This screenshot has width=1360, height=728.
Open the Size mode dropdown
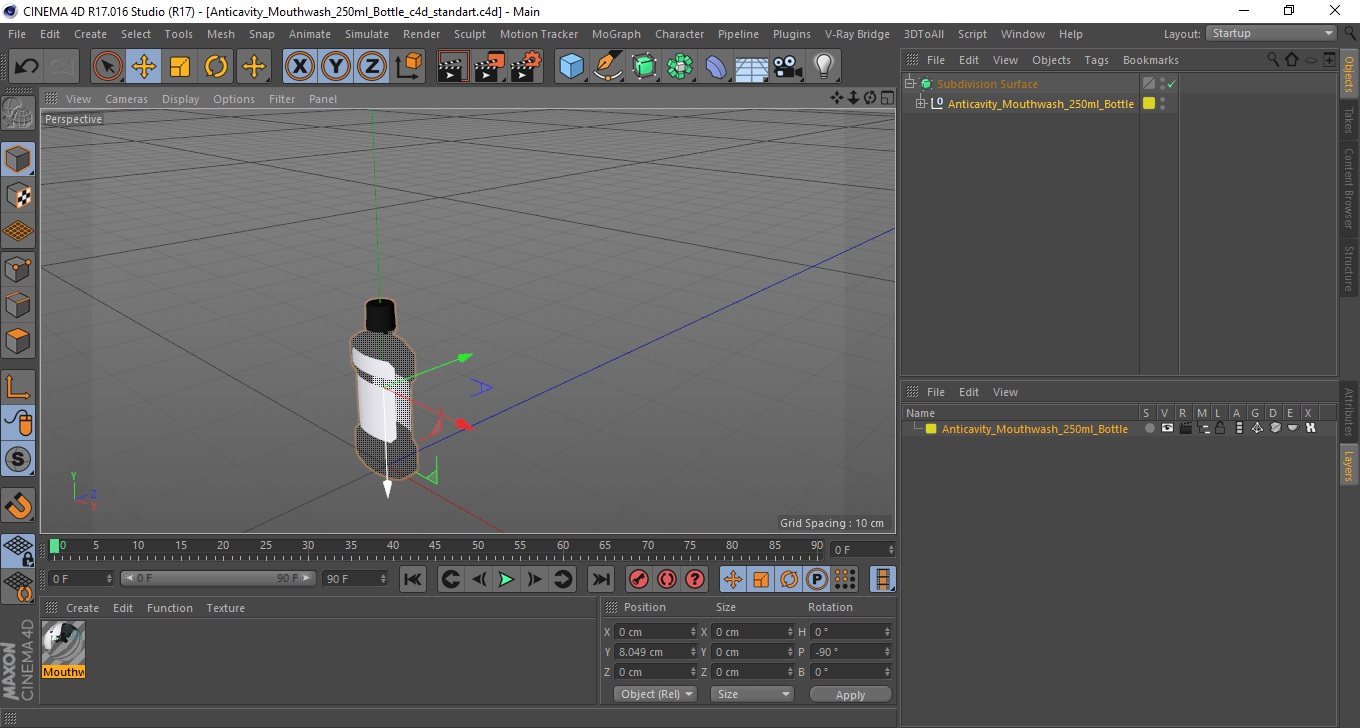752,694
